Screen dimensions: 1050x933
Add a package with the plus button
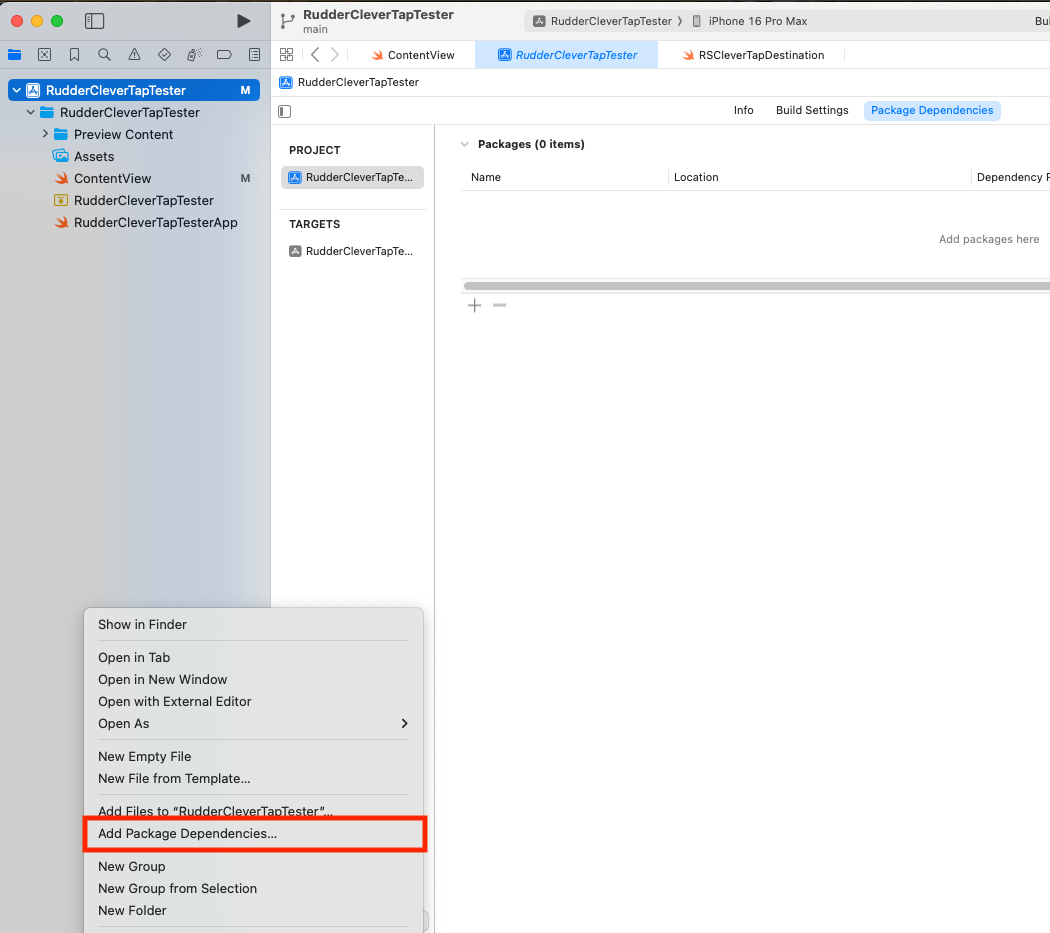click(x=475, y=305)
